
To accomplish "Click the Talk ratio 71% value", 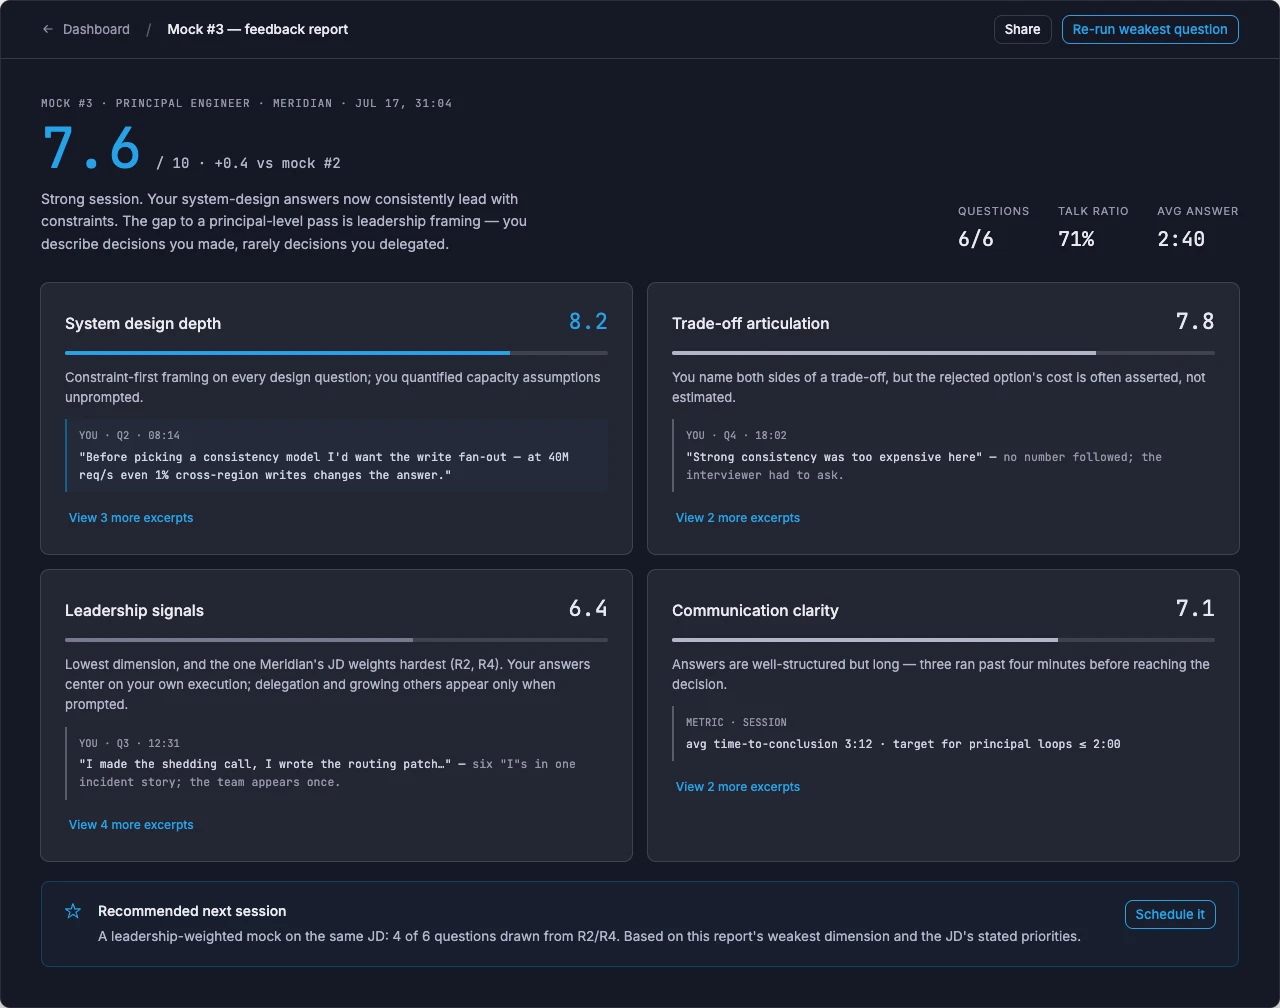I will pos(1076,239).
